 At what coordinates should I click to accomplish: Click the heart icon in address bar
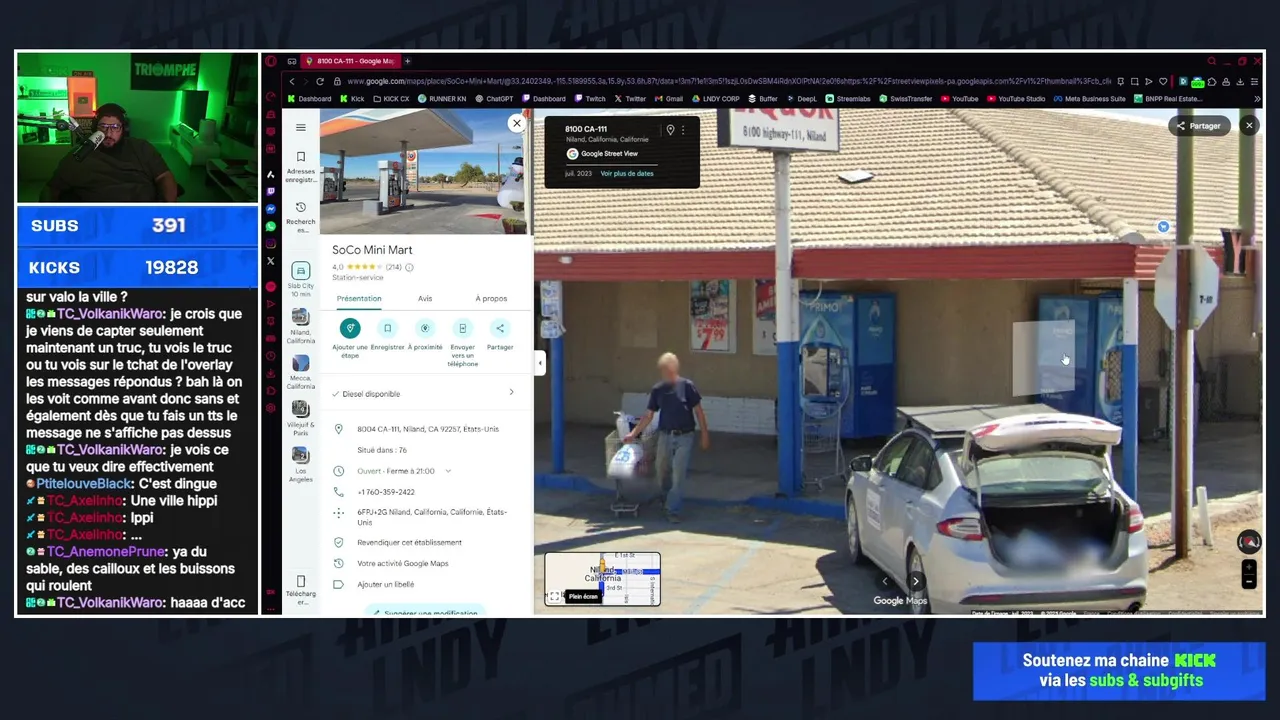tap(1163, 81)
